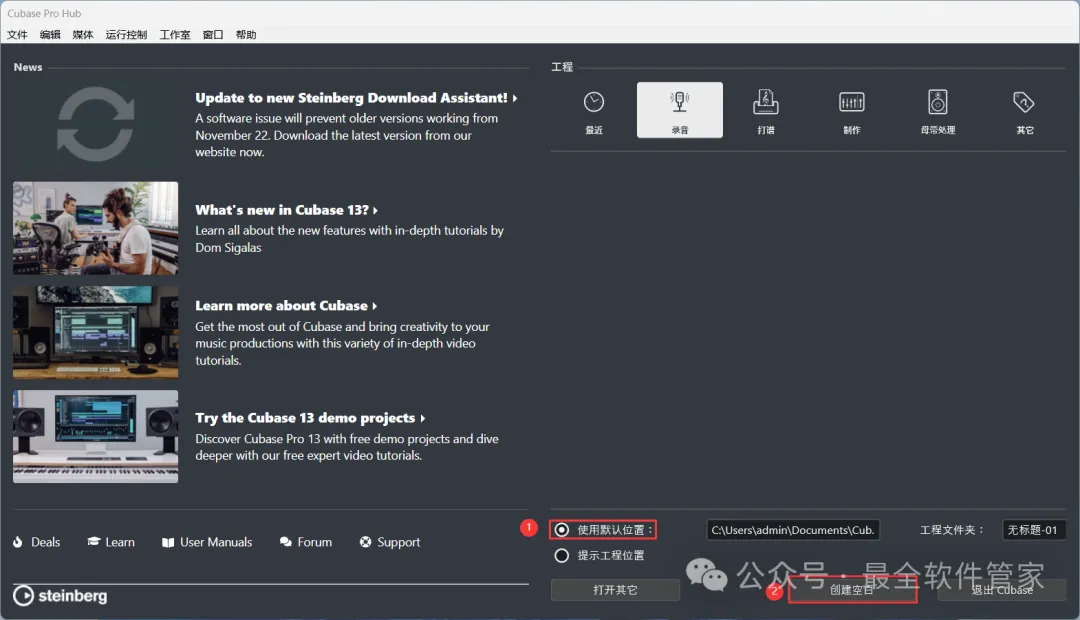Screen dimensions: 1080x620
Task: Open Try the Cubase 13 demo projects headline
Action: (310, 418)
